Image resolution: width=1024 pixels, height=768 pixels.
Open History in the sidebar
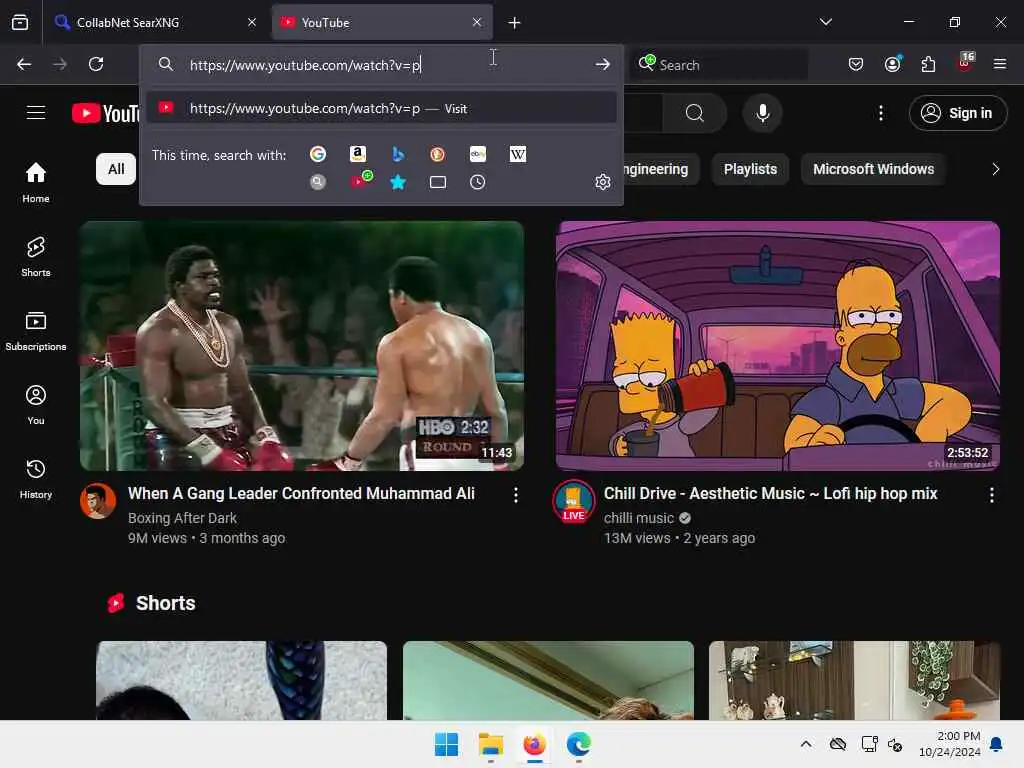pyautogui.click(x=36, y=479)
